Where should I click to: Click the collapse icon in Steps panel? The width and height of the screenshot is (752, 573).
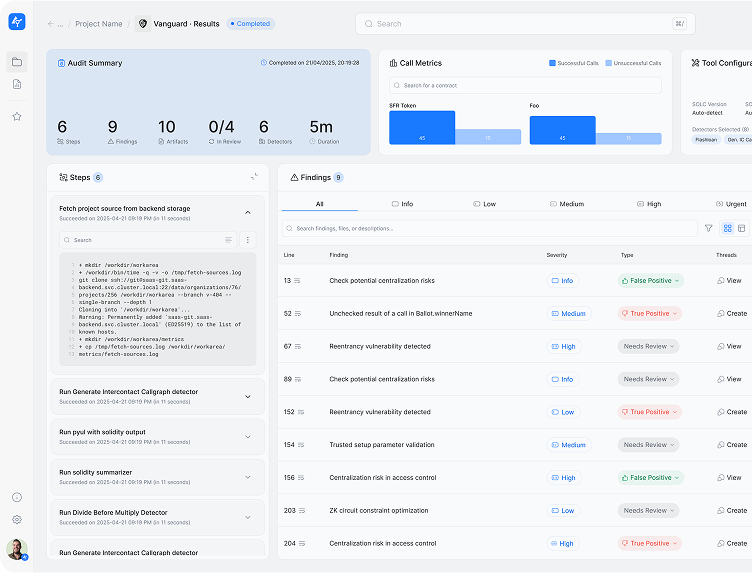point(254,177)
